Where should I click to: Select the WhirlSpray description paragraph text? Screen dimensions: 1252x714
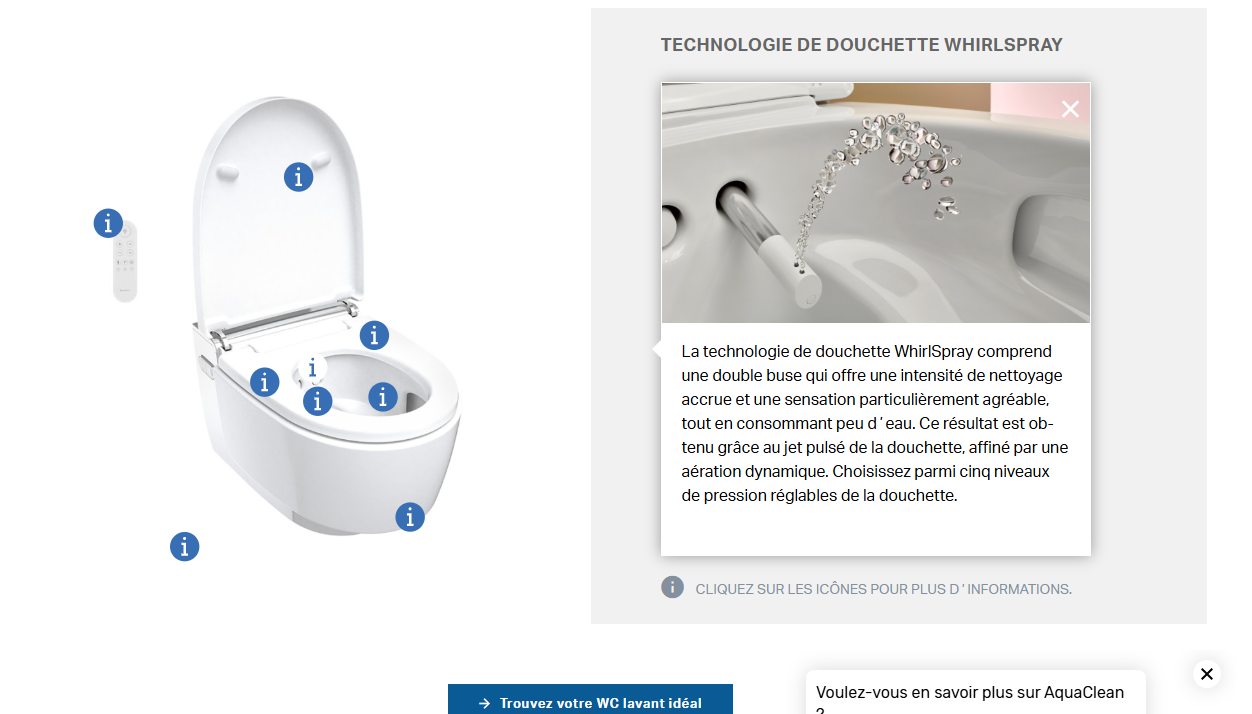pyautogui.click(x=875, y=424)
